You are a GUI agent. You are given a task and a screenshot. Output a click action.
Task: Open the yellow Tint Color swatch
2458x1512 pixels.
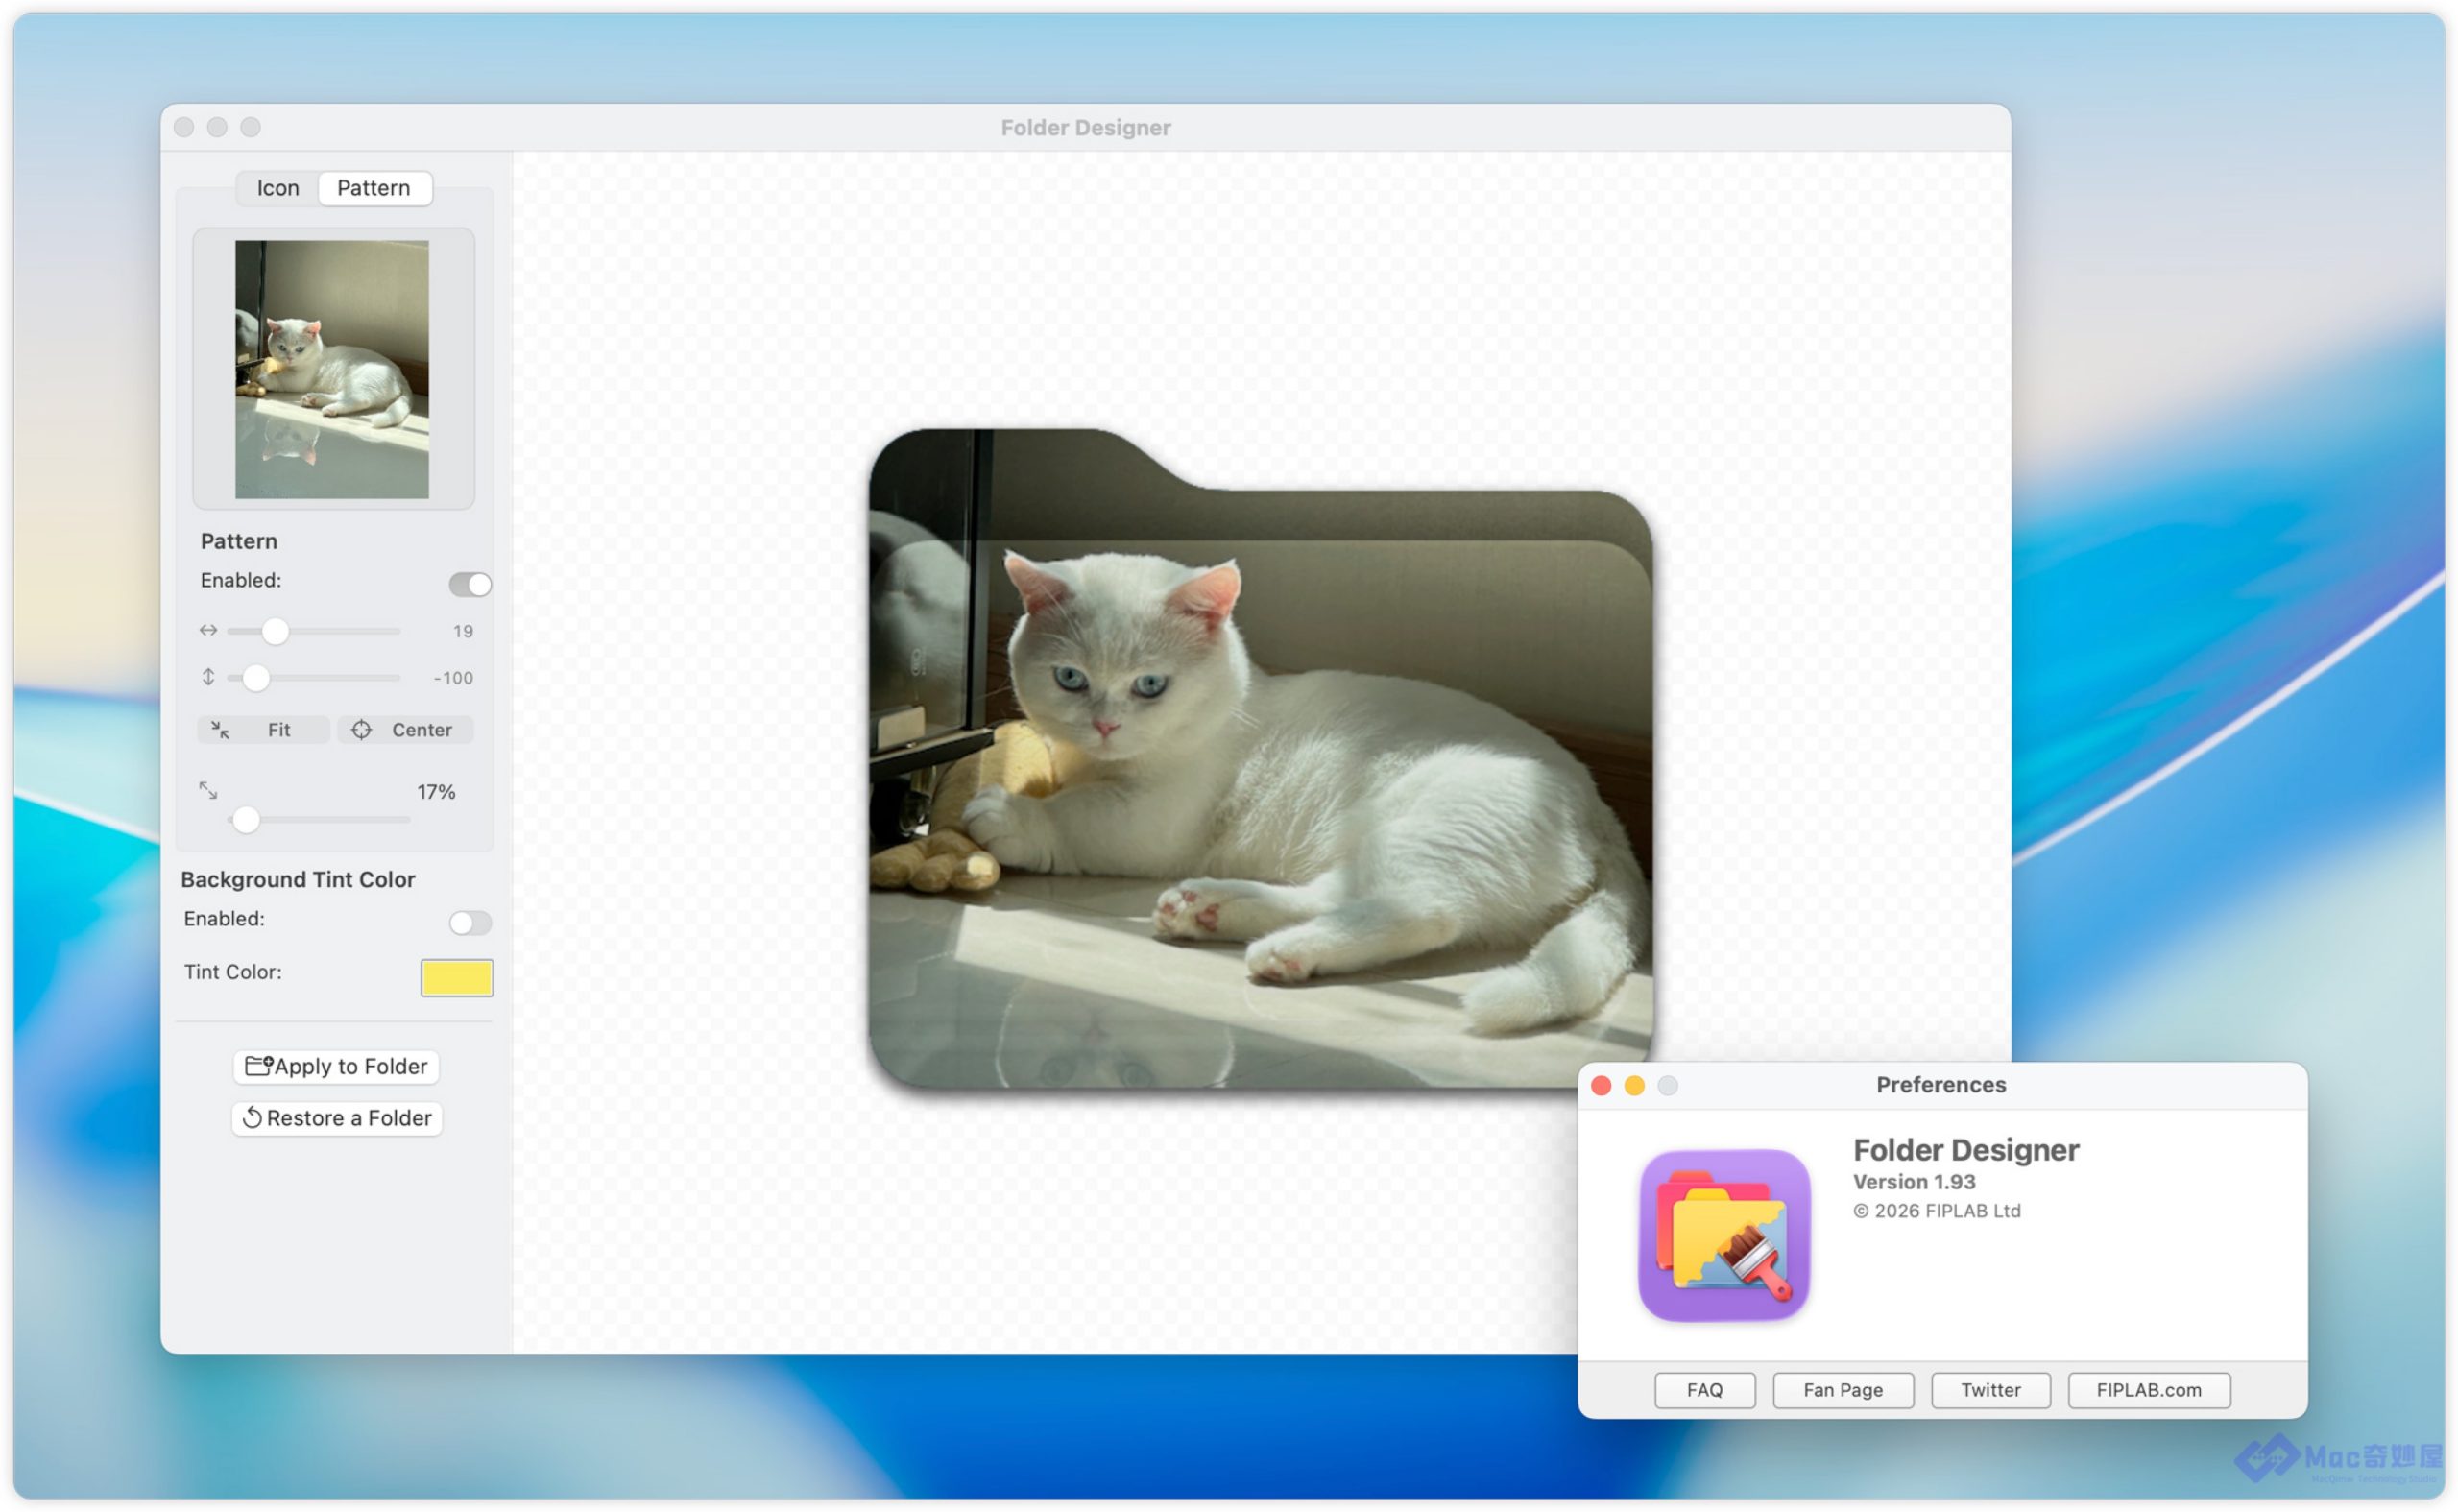coord(456,977)
